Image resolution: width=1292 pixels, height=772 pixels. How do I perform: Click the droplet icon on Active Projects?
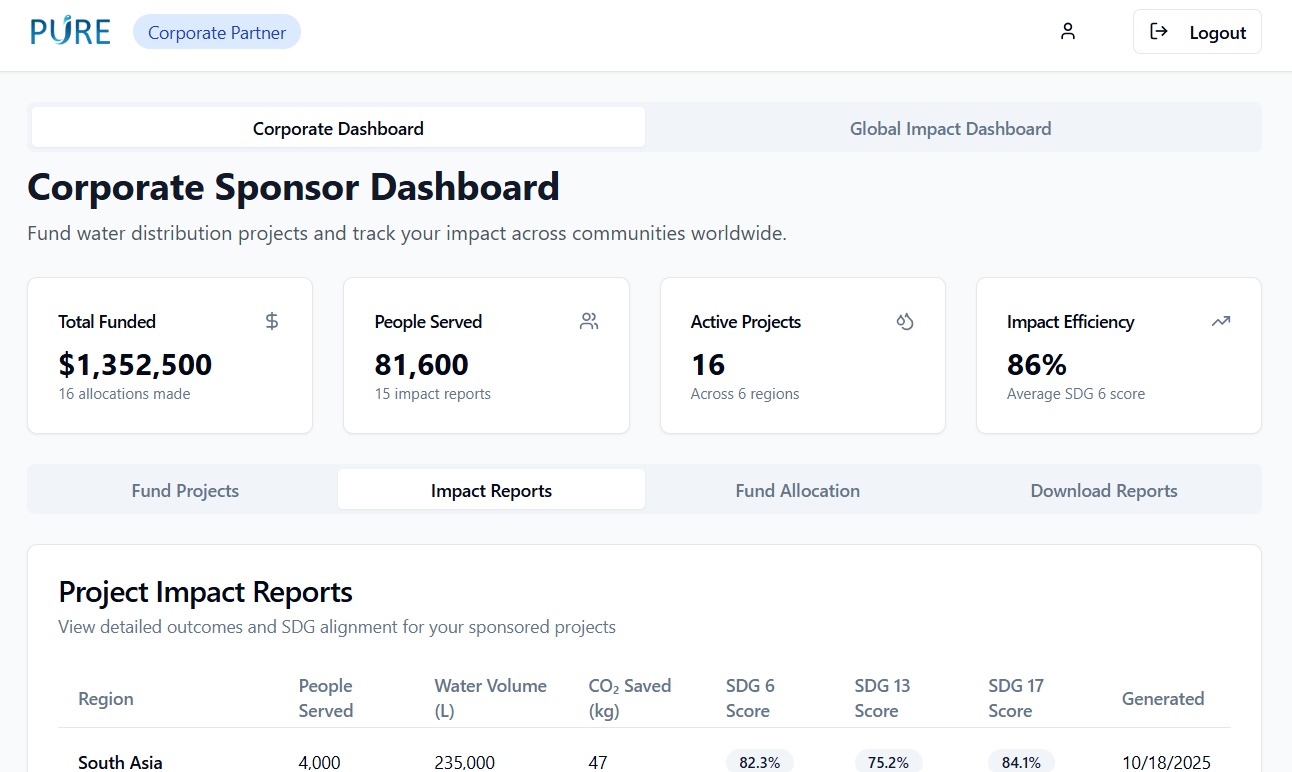click(905, 321)
